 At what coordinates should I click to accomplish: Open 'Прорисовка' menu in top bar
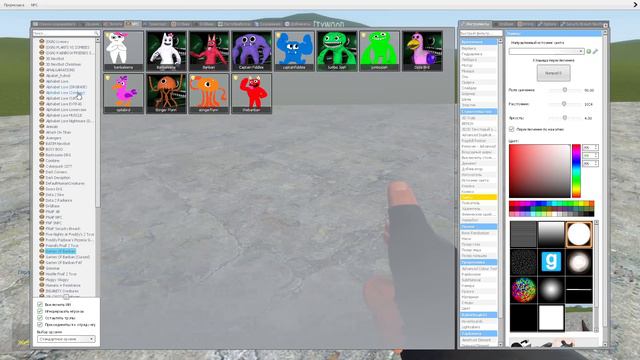(x=14, y=5)
